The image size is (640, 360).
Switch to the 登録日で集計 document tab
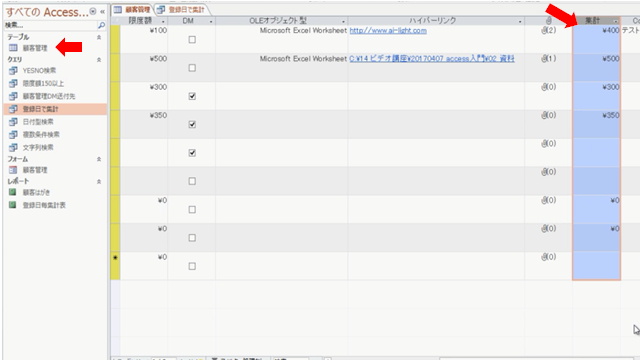click(x=182, y=9)
